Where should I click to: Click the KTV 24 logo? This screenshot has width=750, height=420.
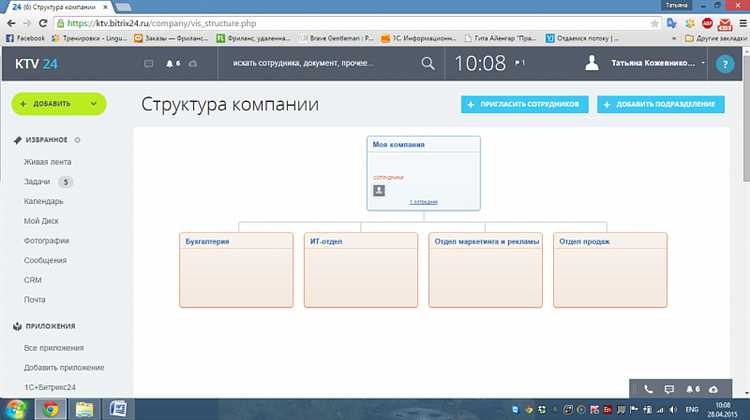tap(36, 64)
